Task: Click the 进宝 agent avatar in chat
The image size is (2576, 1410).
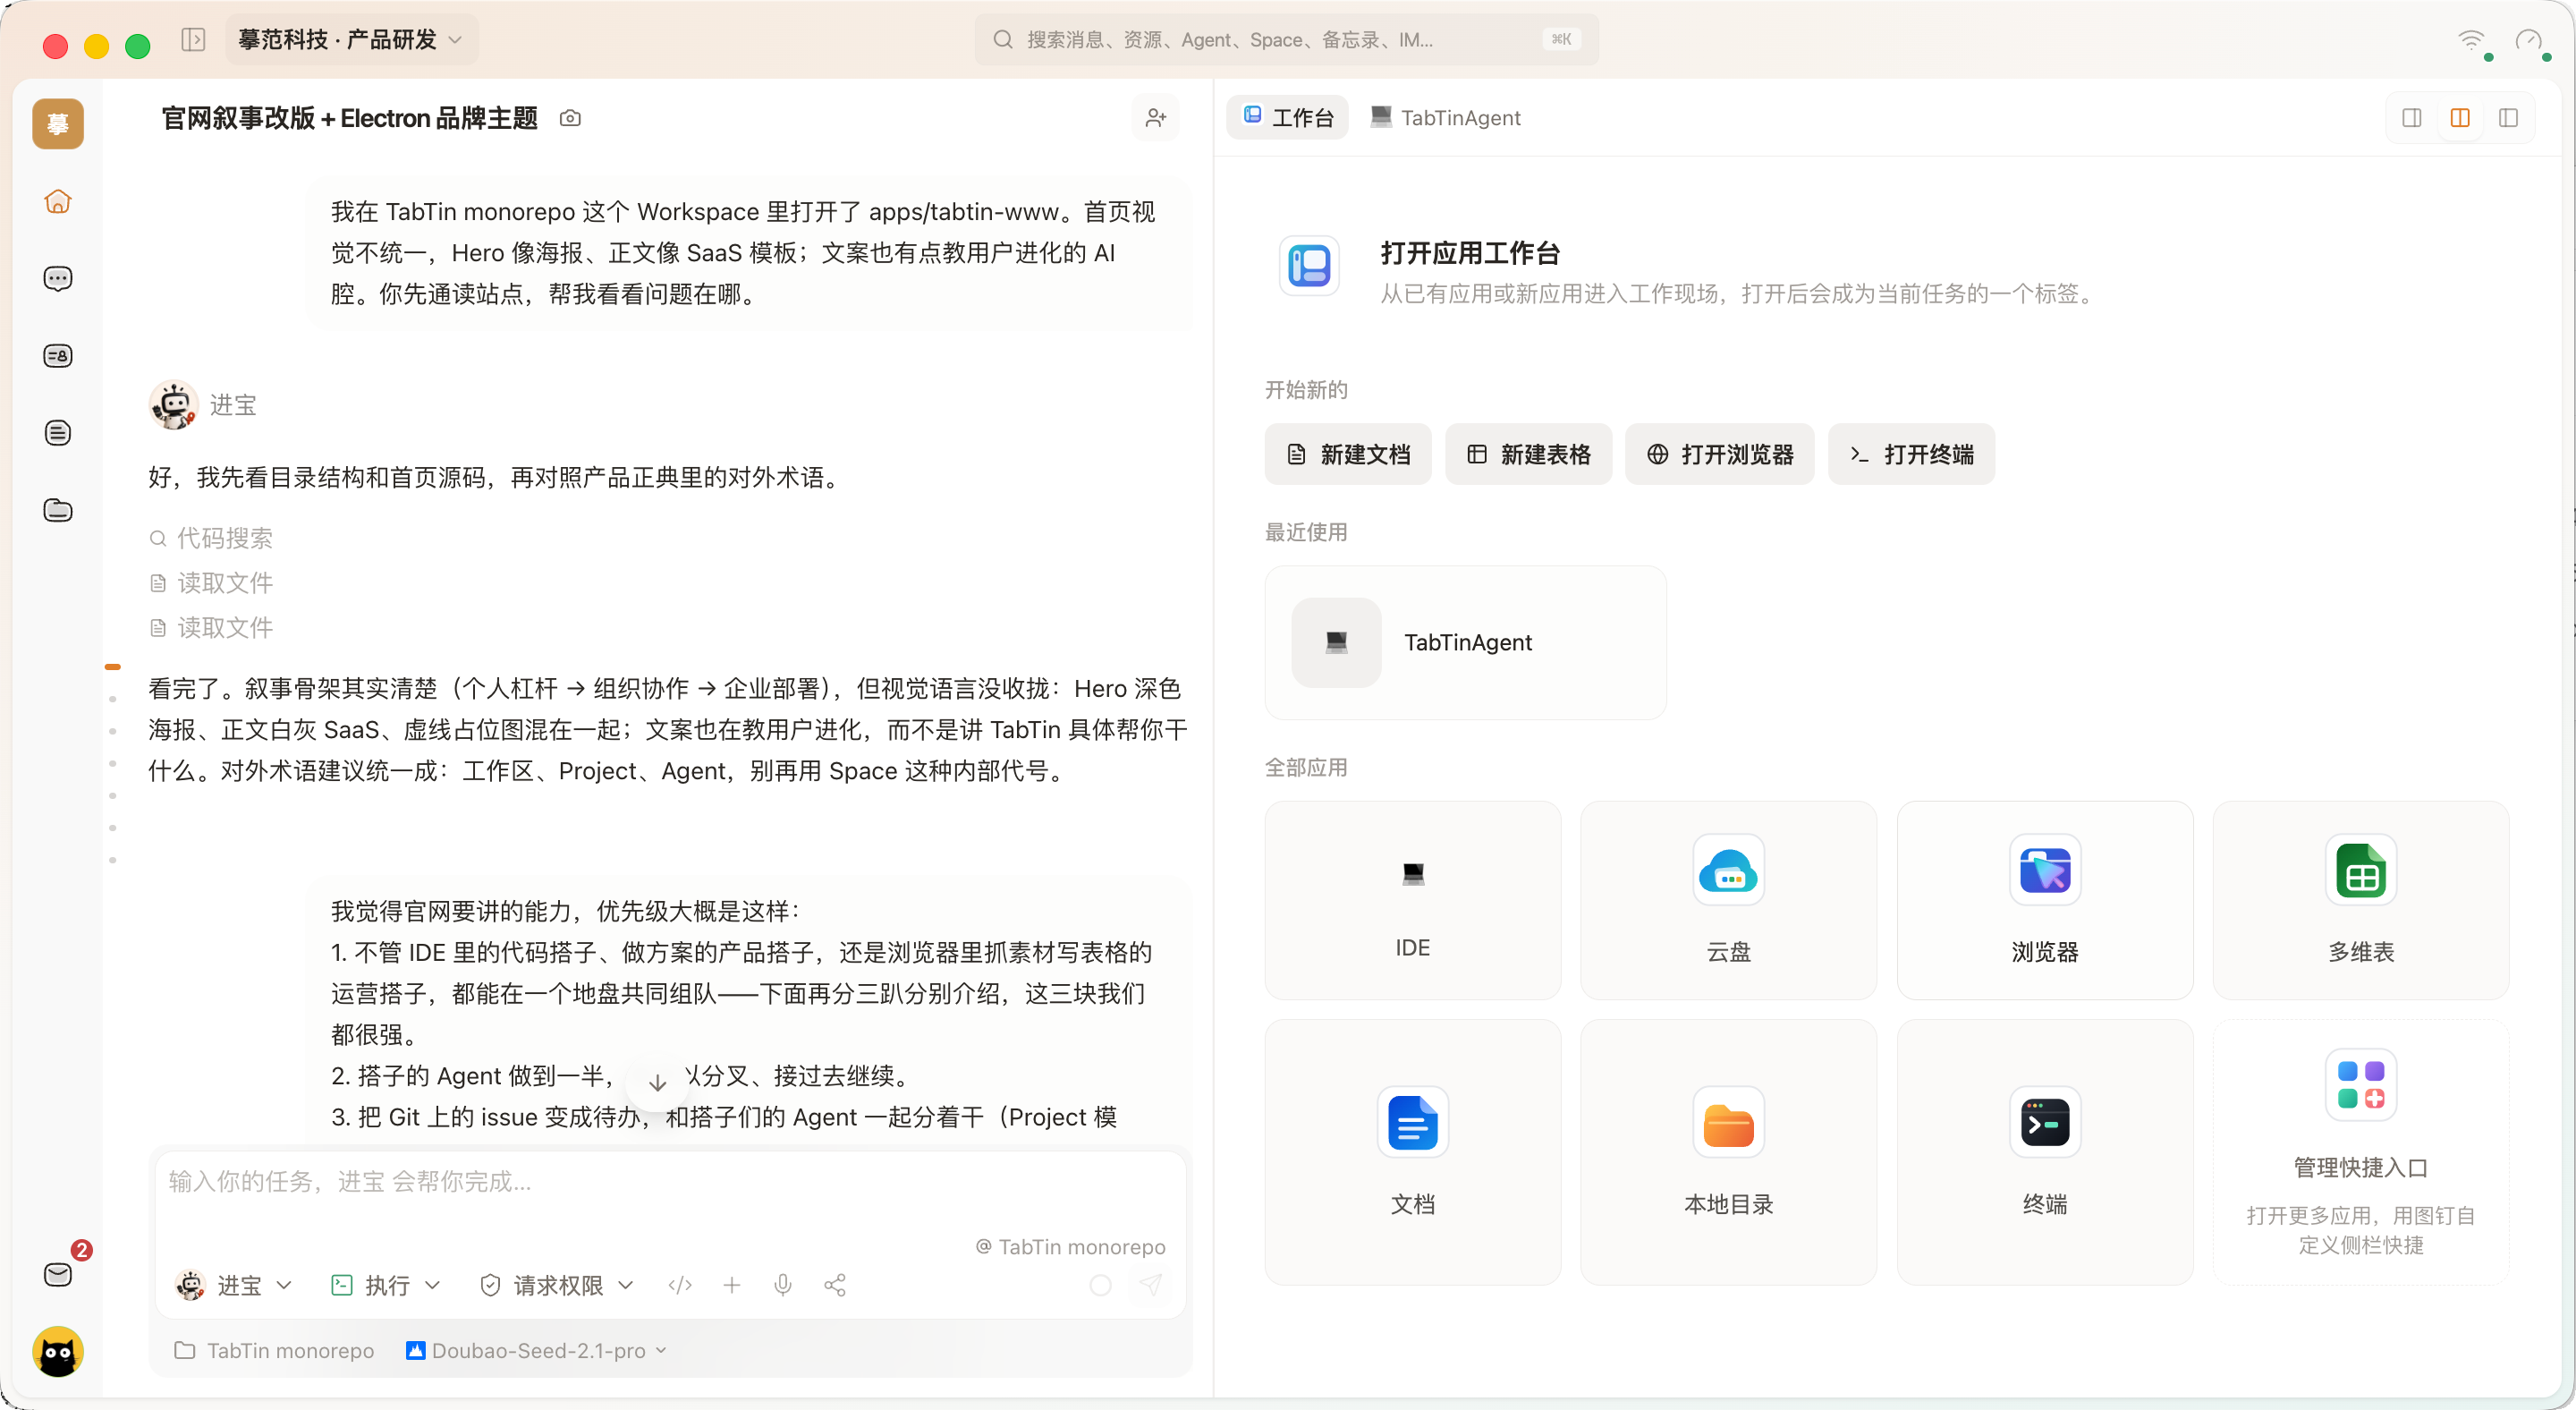Action: [174, 405]
